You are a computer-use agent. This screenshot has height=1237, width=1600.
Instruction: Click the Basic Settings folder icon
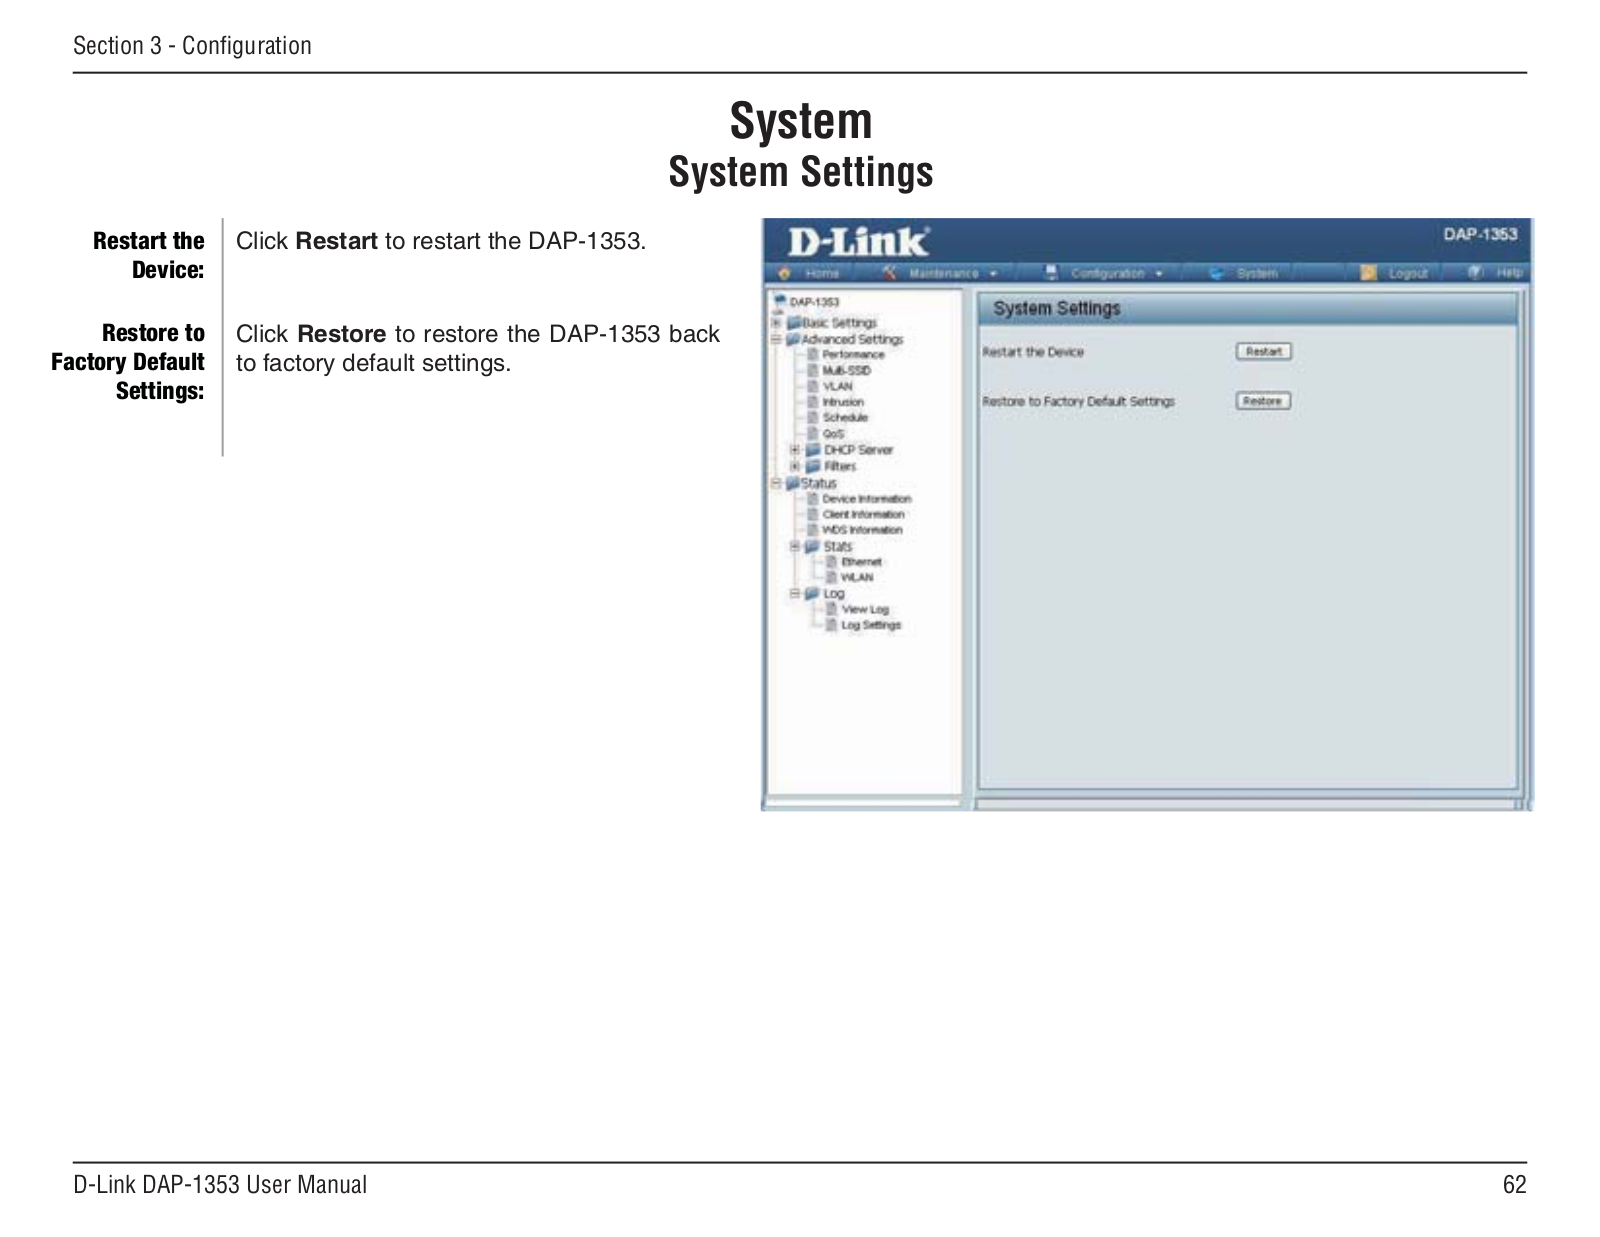coord(794,323)
